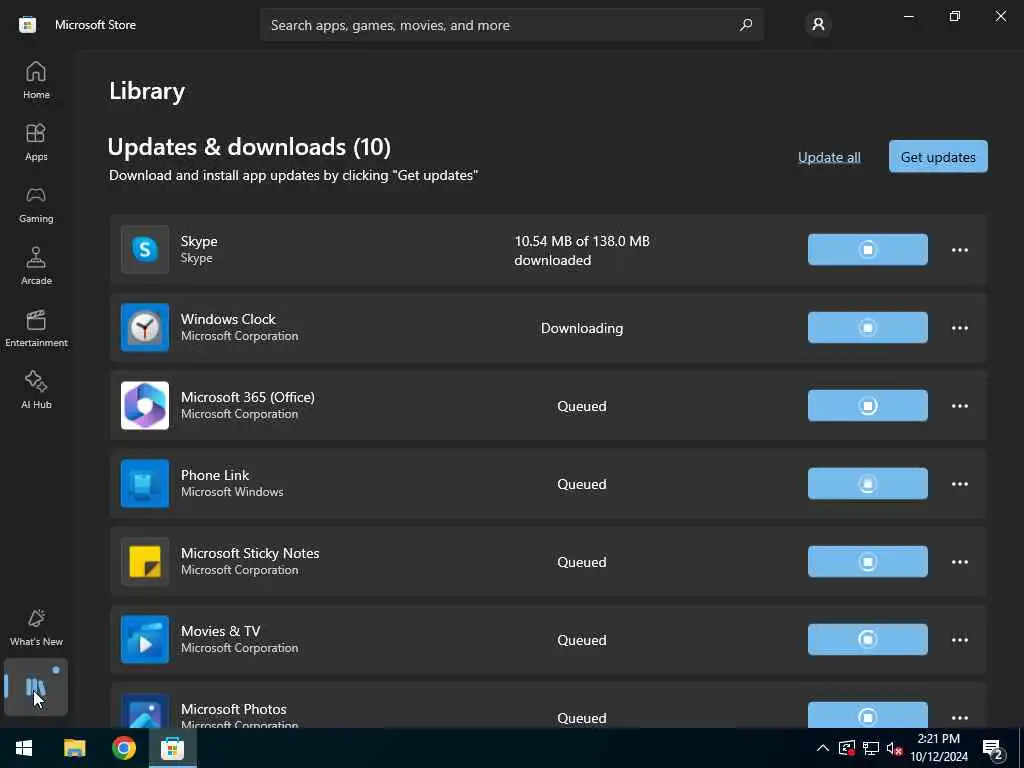Click the Windows Clock app icon

click(145, 327)
